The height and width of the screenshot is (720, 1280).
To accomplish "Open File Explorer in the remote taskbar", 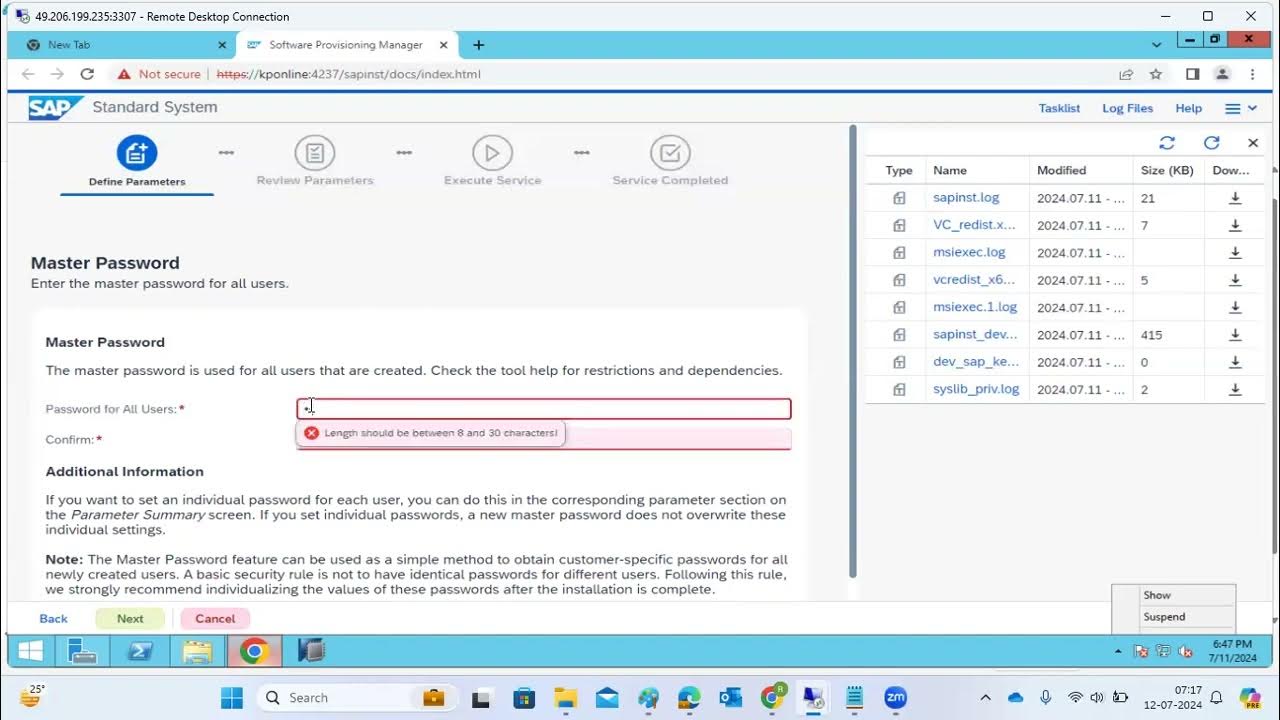I will (197, 652).
